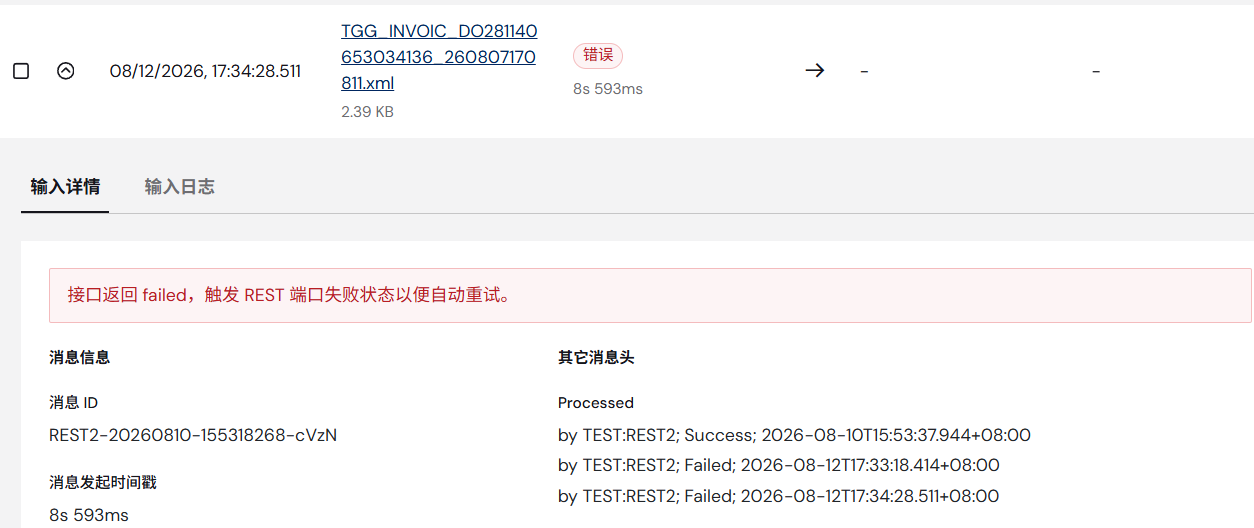The height and width of the screenshot is (528, 1254).
Task: Click the 其它消息头 section heading
Action: [596, 357]
